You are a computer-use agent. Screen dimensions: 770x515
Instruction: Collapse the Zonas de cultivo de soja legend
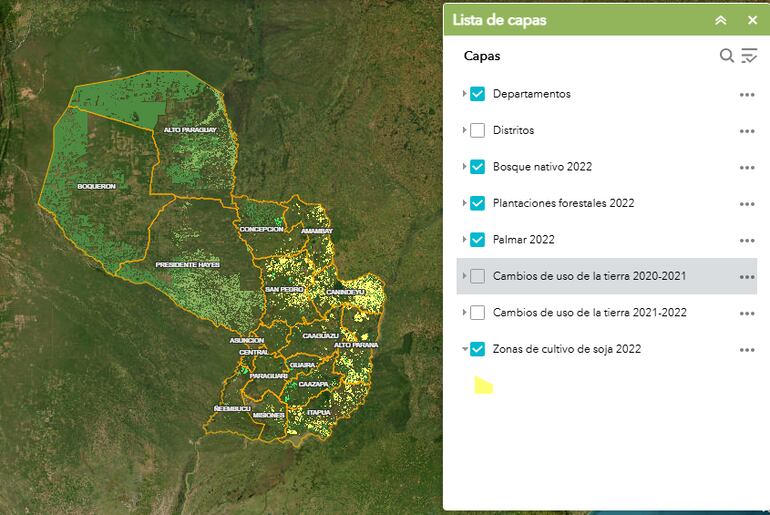click(464, 350)
